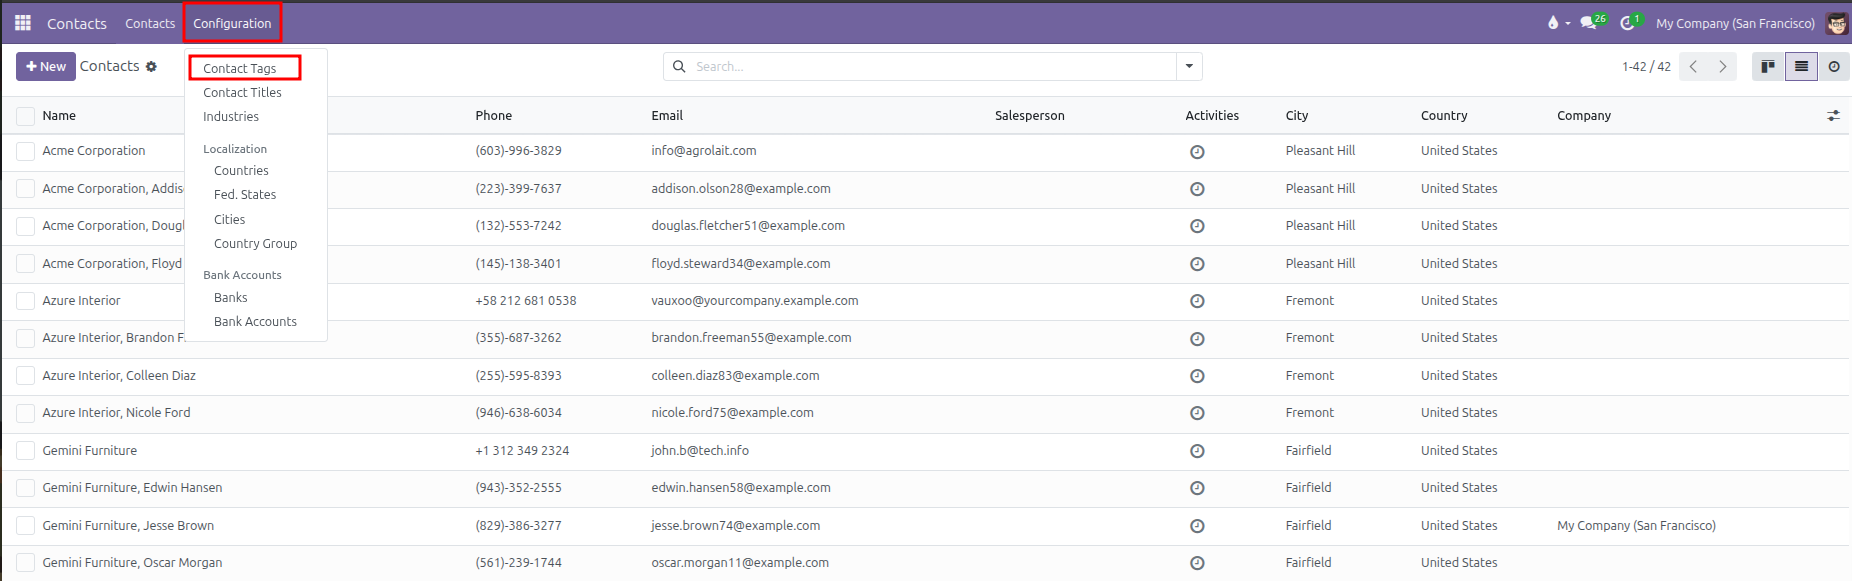The width and height of the screenshot is (1852, 581).
Task: Sort by the Phone column header
Action: tap(494, 116)
